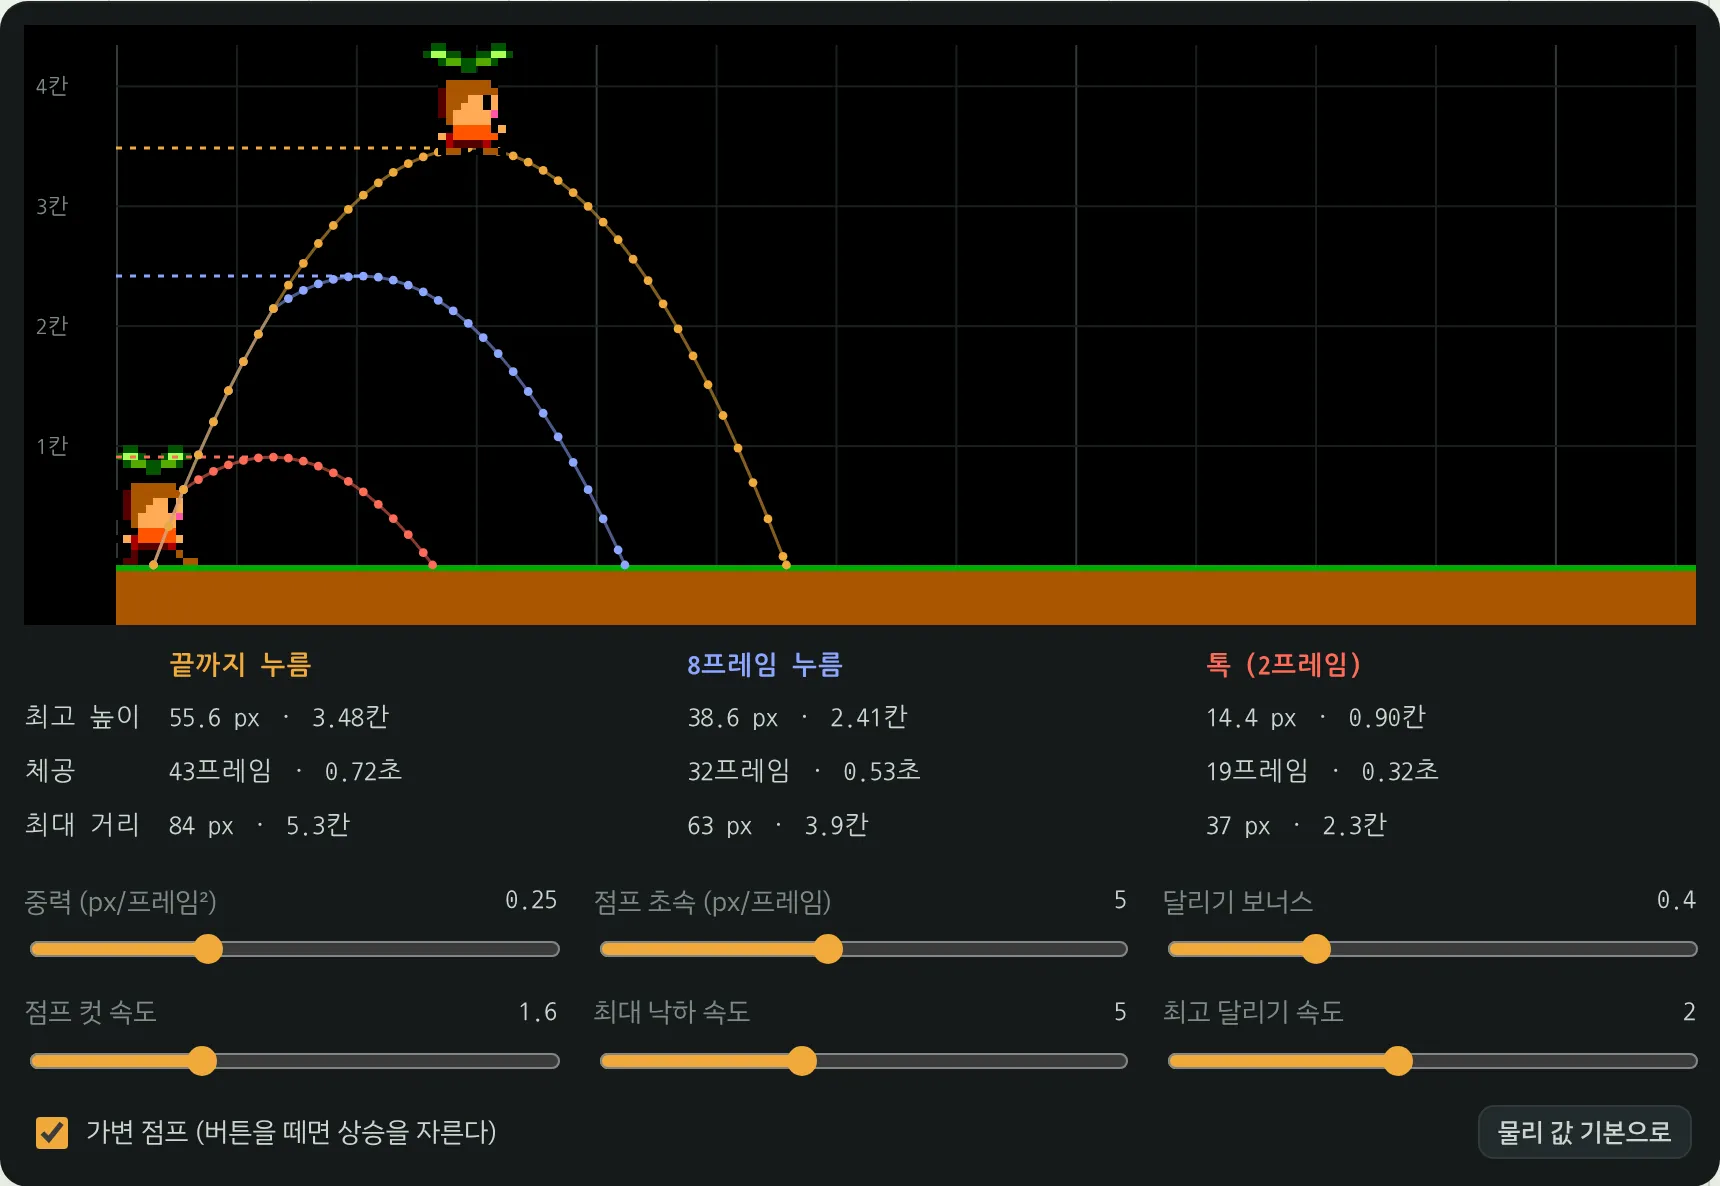Viewport: 1720px width, 1186px height.
Task: Click the 끝까지 누름 column heading
Action: click(x=240, y=664)
